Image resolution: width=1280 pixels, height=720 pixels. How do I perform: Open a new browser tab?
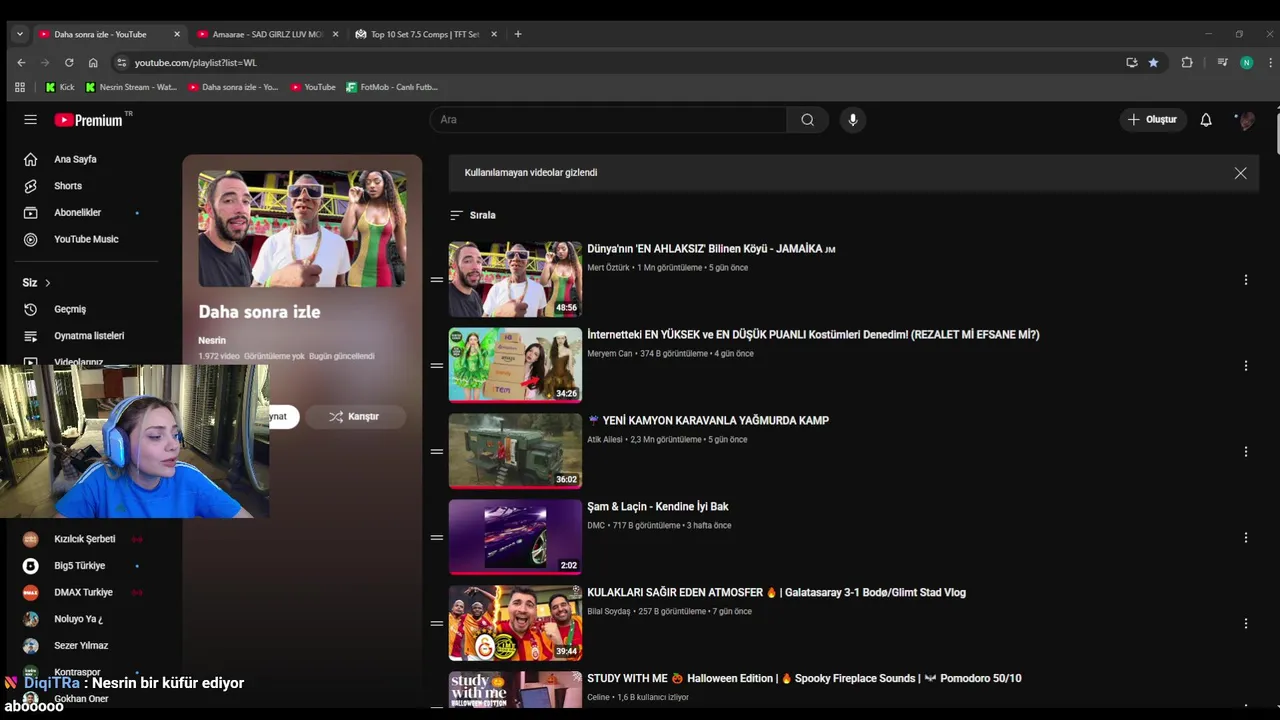(x=517, y=34)
